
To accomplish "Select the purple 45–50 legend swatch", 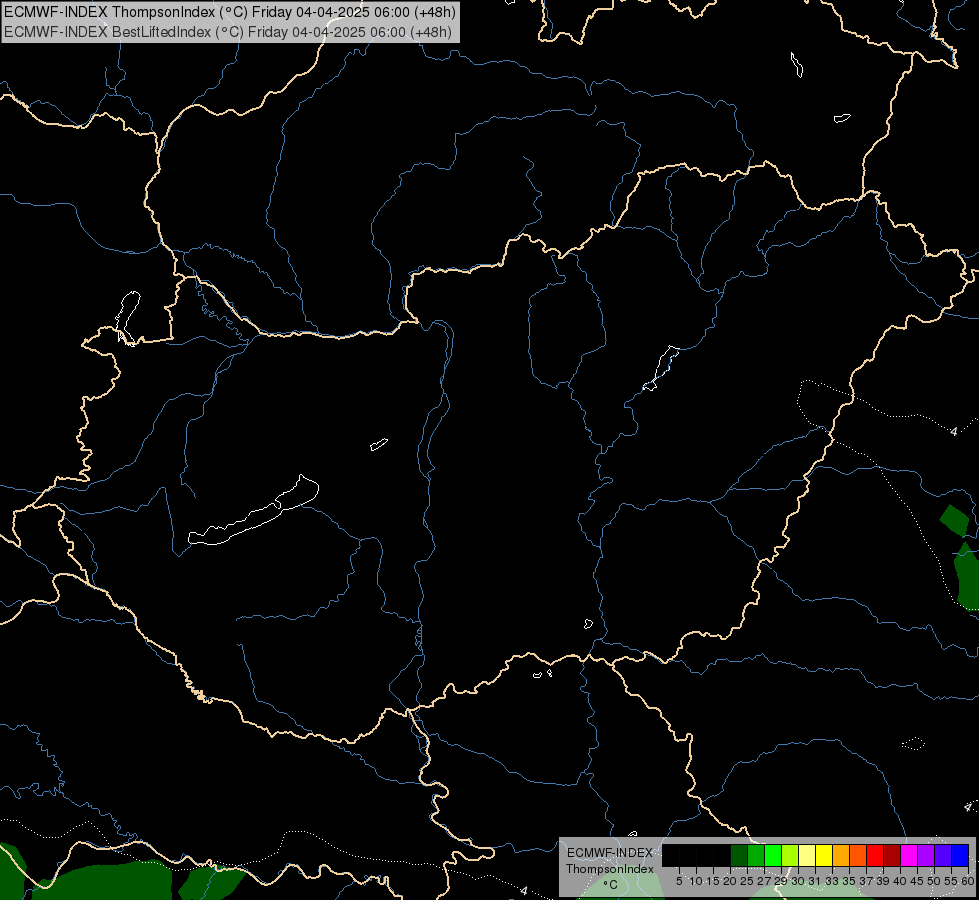I will [927, 855].
